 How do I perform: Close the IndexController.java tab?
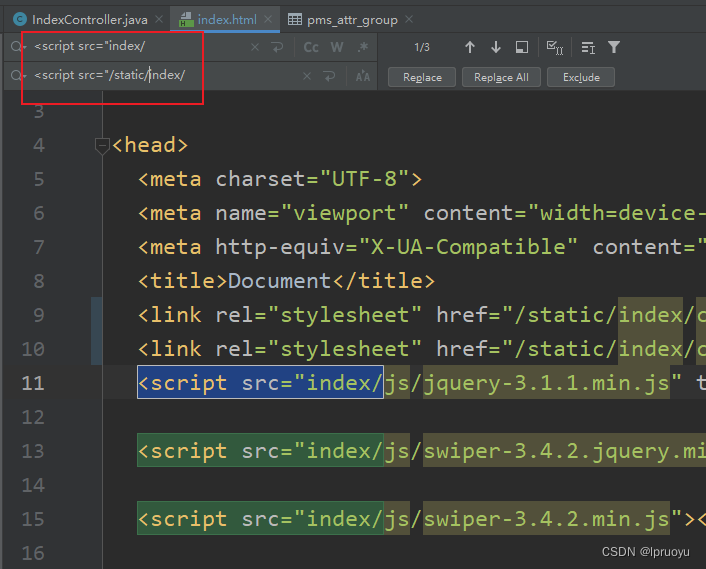click(x=159, y=19)
